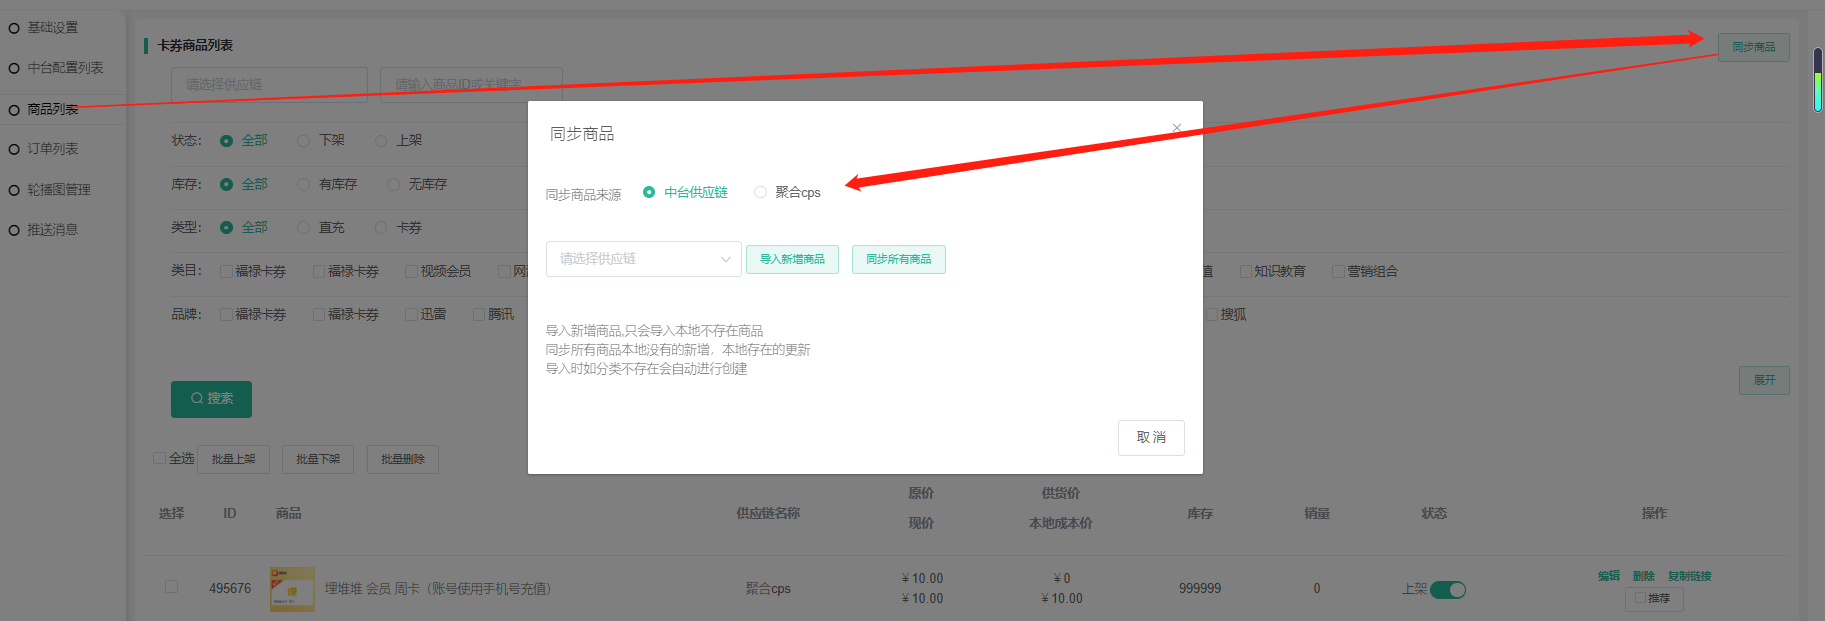This screenshot has height=621, width=1825.
Task: Click the green 搜索 button
Action: (211, 399)
